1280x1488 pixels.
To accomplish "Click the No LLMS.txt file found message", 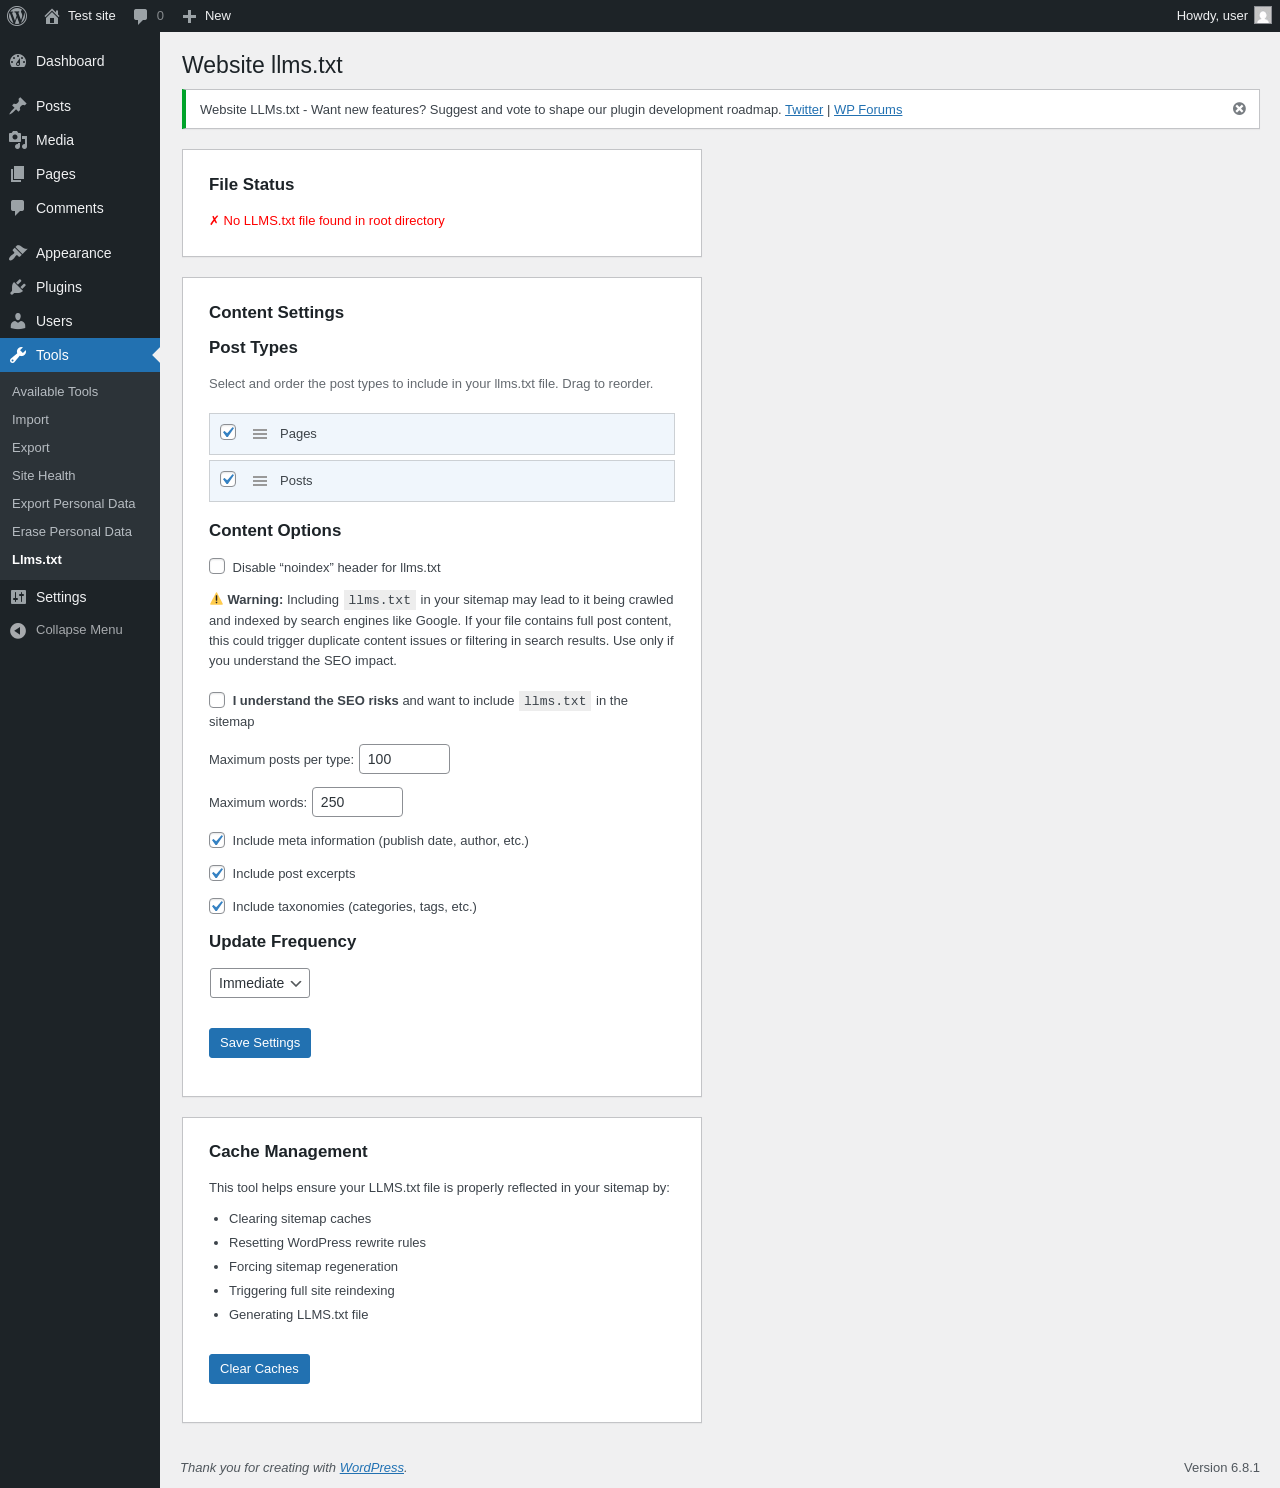I will point(327,221).
